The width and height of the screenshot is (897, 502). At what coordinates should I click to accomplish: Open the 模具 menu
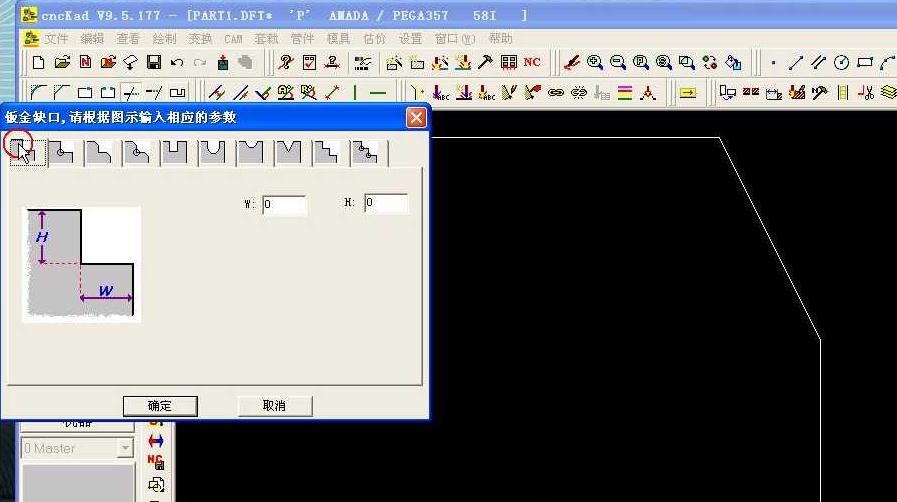338,38
